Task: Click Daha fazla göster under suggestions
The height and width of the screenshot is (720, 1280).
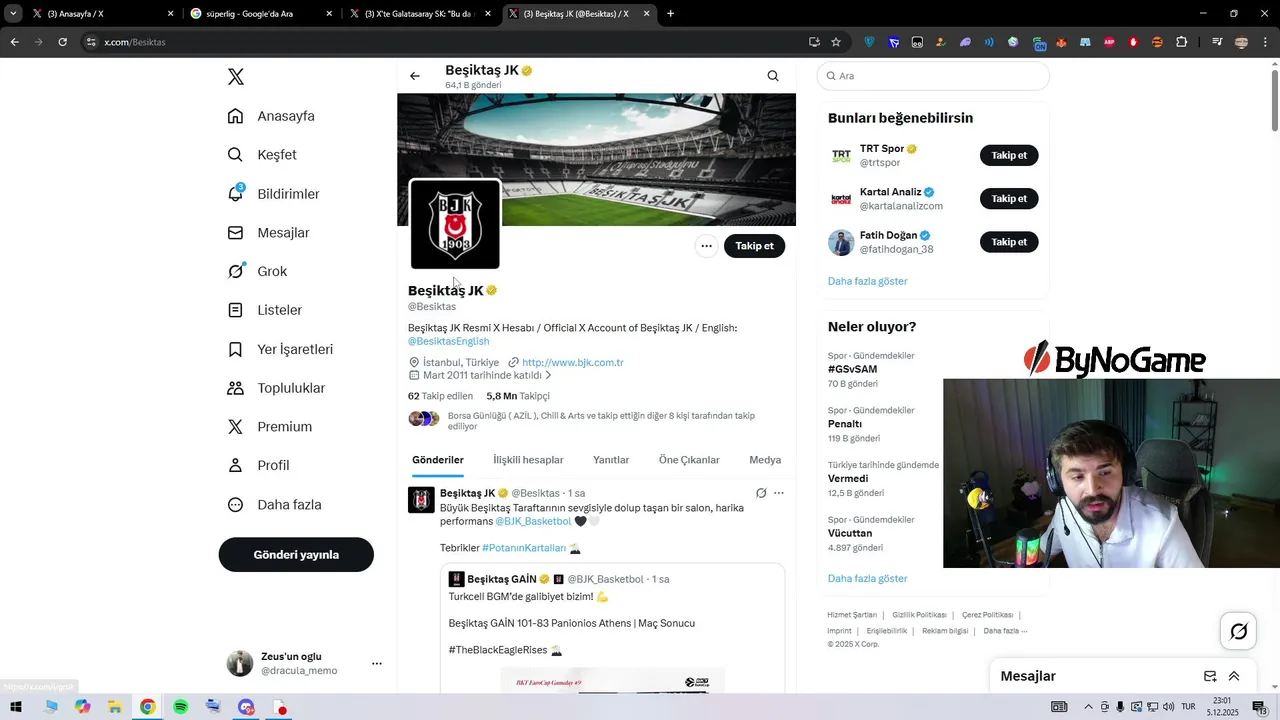Action: point(867,281)
